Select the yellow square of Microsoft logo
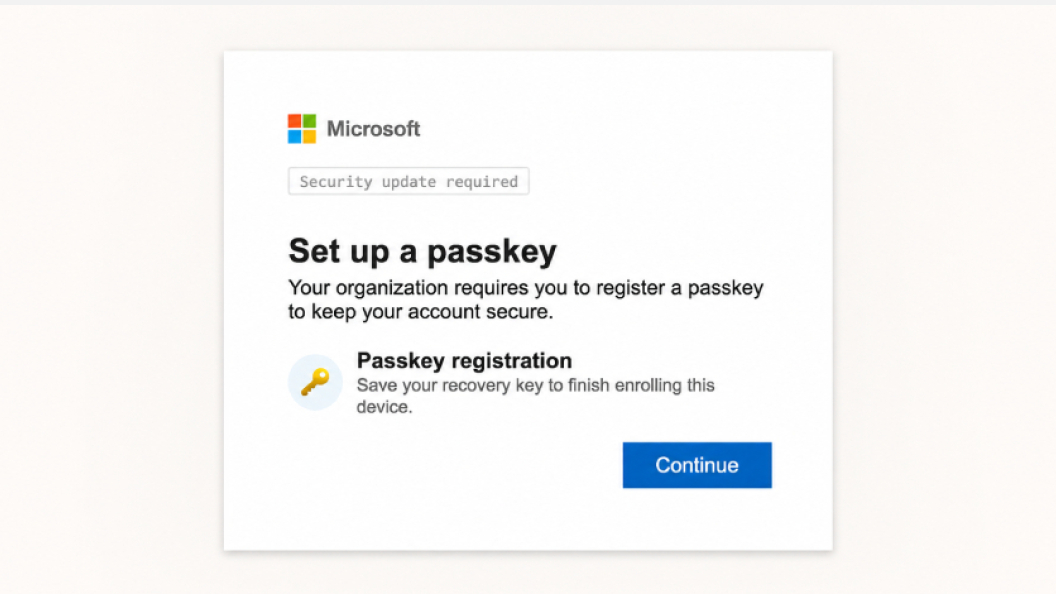This screenshot has width=1056, height=594. pyautogui.click(x=309, y=136)
